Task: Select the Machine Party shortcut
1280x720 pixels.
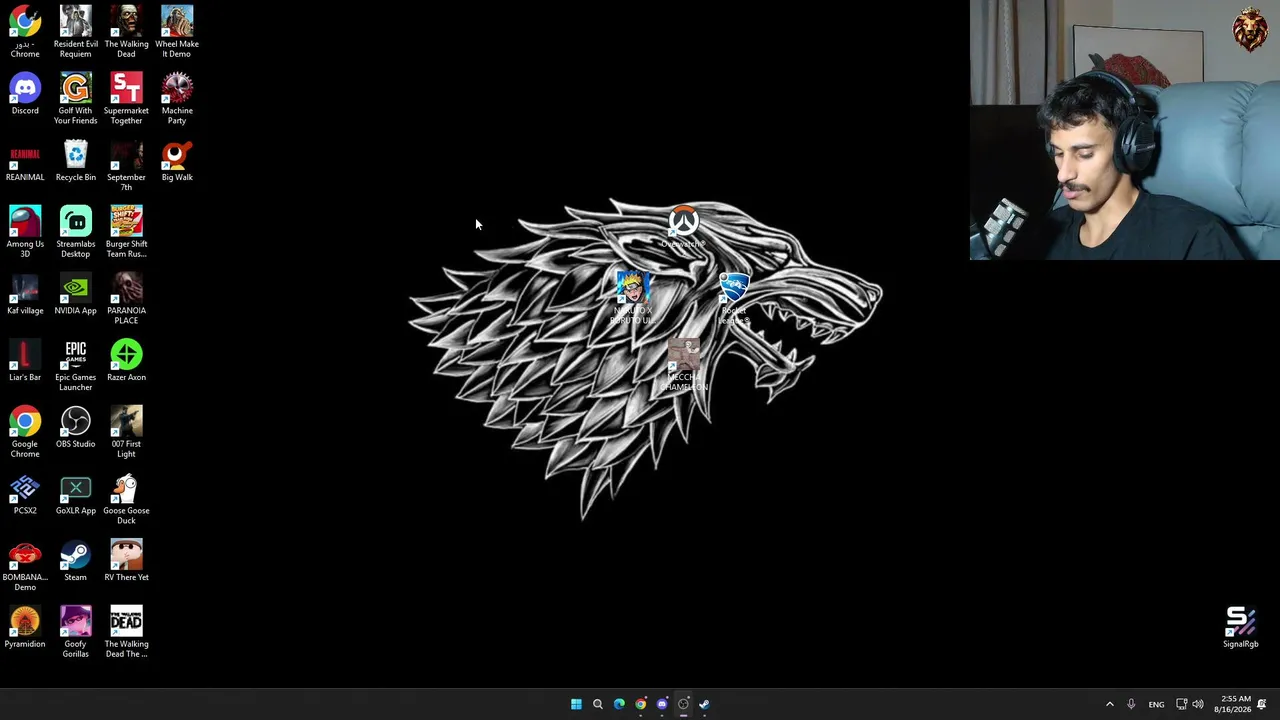Action: (x=177, y=99)
